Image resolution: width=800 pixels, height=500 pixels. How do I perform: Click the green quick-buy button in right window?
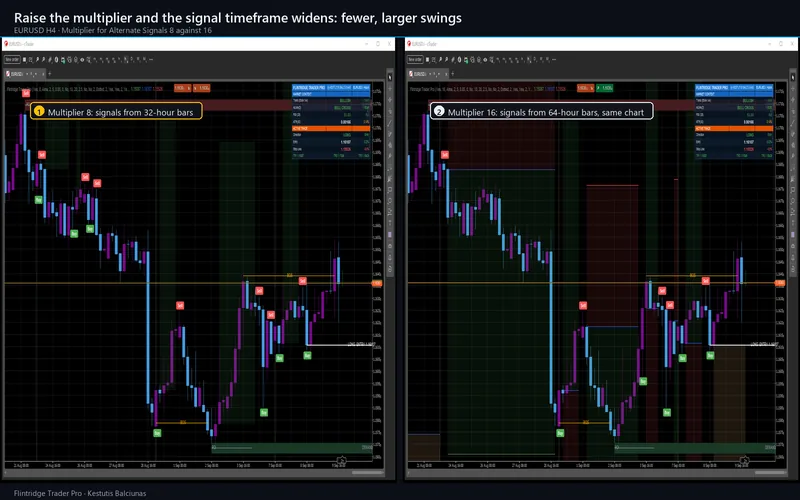point(605,88)
